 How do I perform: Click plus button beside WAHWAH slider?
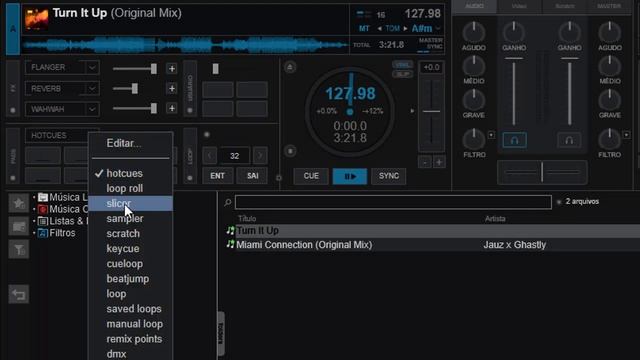click(172, 109)
